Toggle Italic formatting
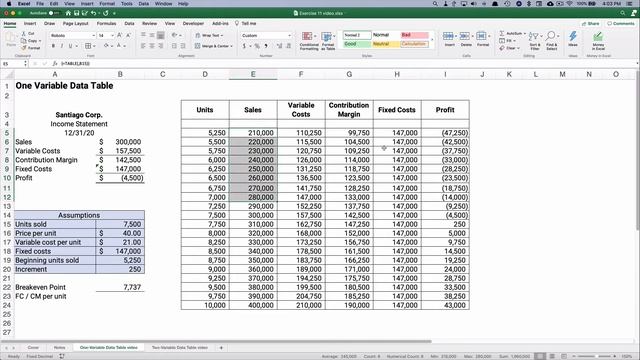Screen dimensions: 640x360 [62, 46]
